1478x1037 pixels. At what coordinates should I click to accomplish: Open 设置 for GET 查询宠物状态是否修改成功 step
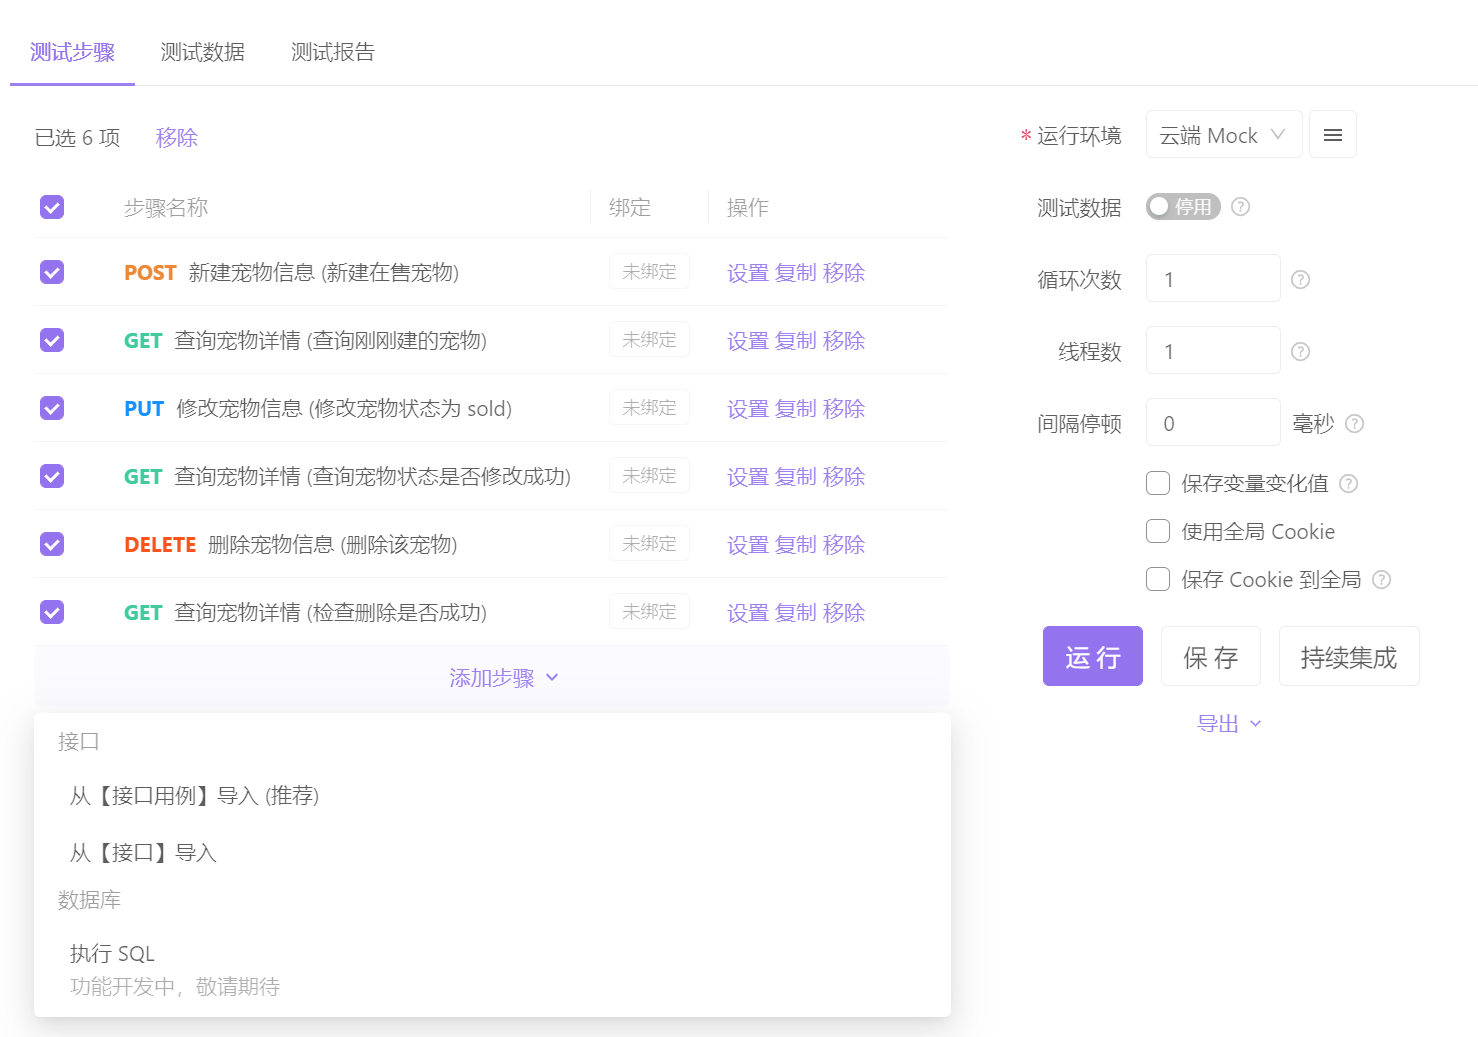(x=748, y=477)
